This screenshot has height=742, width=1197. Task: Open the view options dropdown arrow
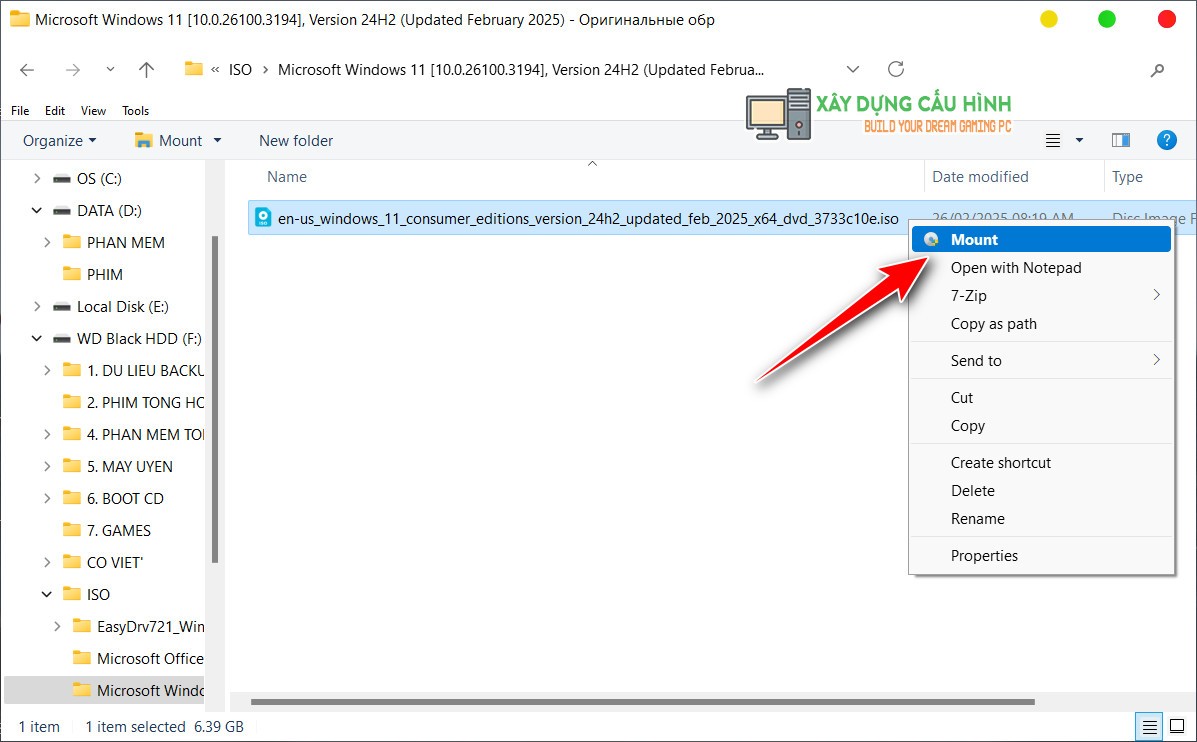[x=1079, y=140]
